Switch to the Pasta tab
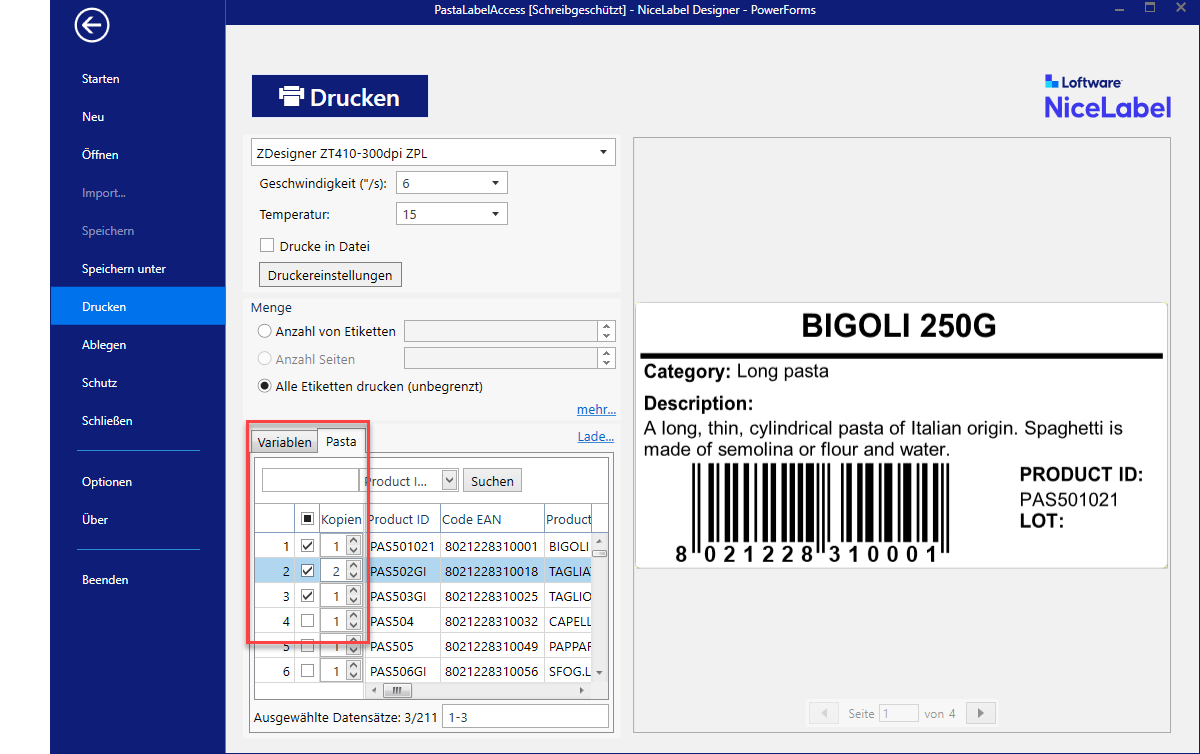The image size is (1200, 754). click(341, 441)
